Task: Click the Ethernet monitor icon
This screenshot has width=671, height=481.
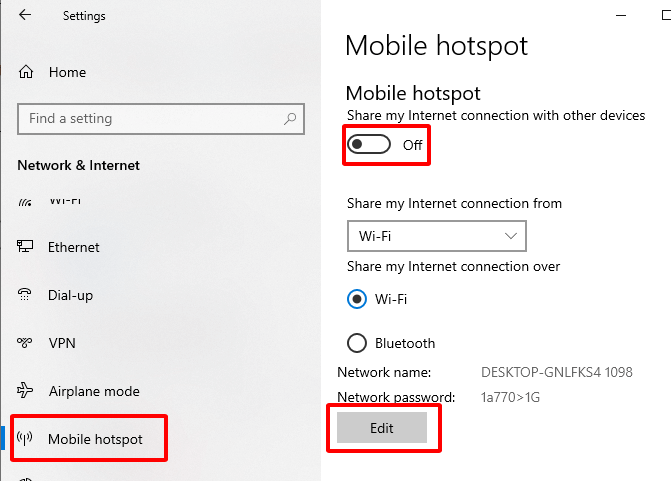Action: click(26, 247)
